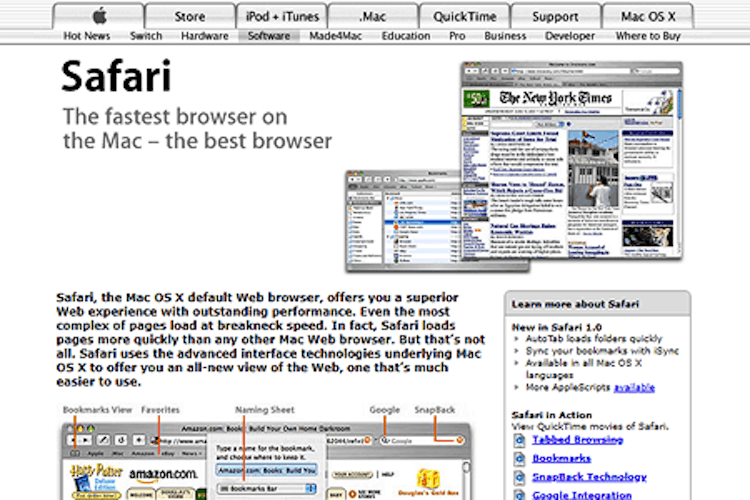750x500 pixels.
Task: Click the add bookmark plus button
Action: pos(139,440)
